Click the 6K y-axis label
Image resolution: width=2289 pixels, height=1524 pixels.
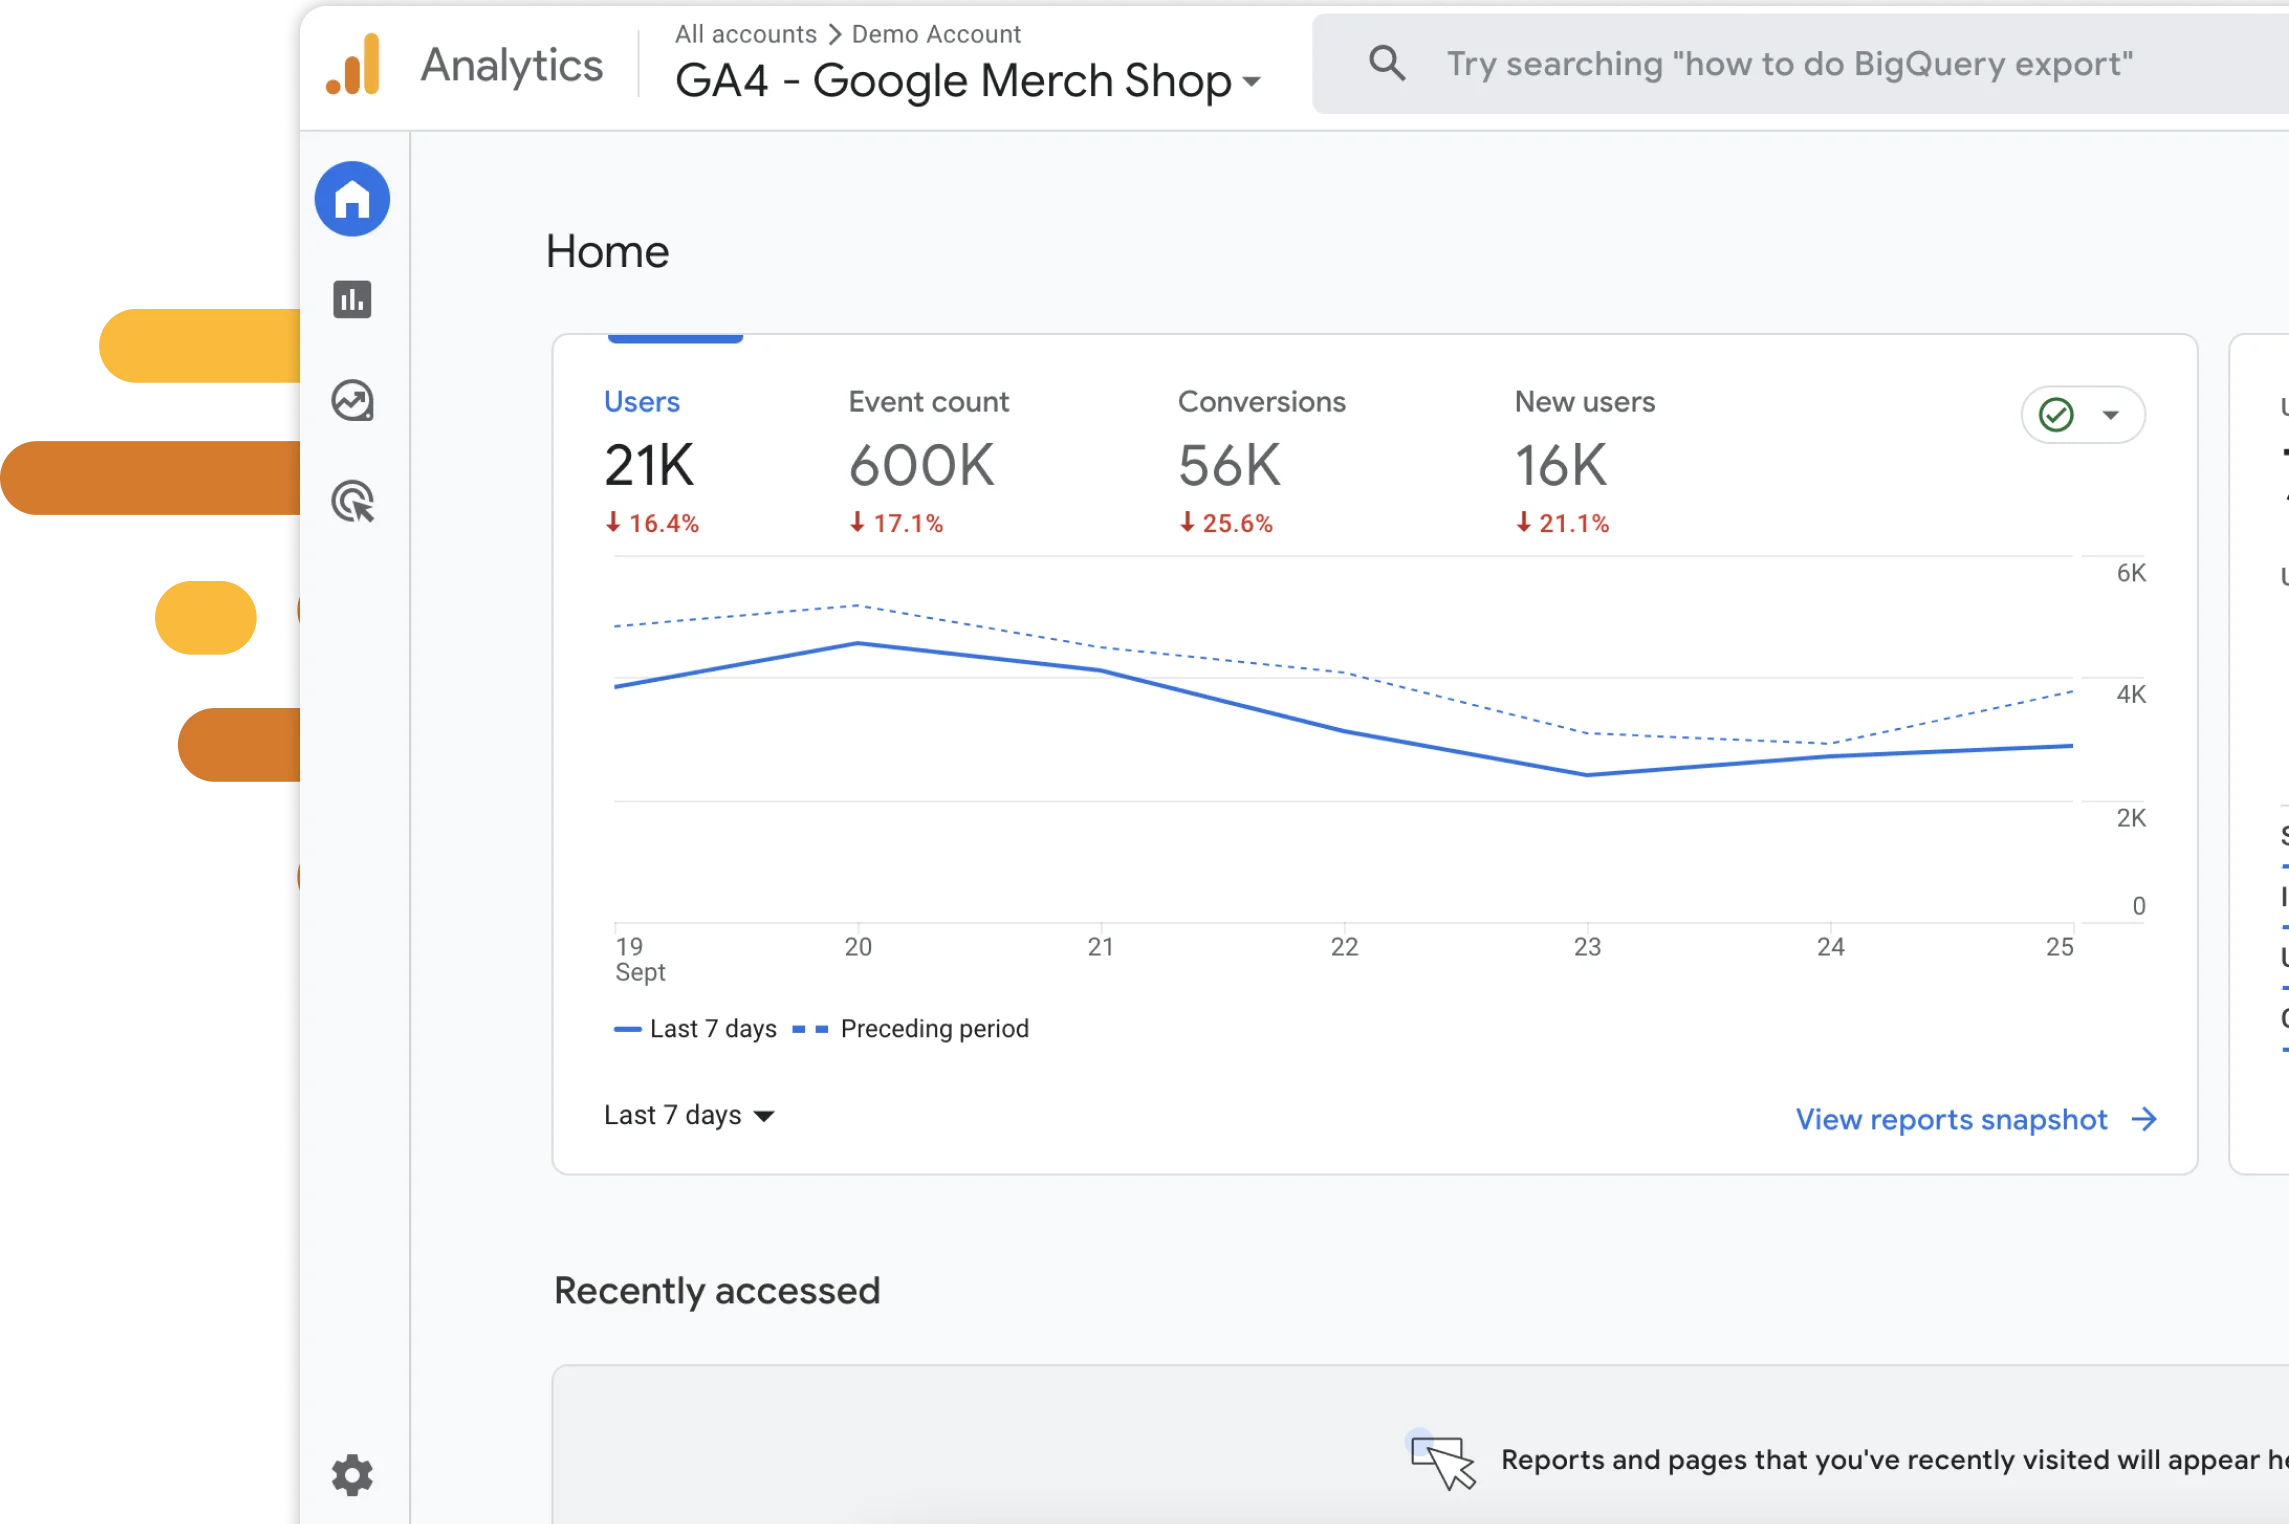[2131, 573]
